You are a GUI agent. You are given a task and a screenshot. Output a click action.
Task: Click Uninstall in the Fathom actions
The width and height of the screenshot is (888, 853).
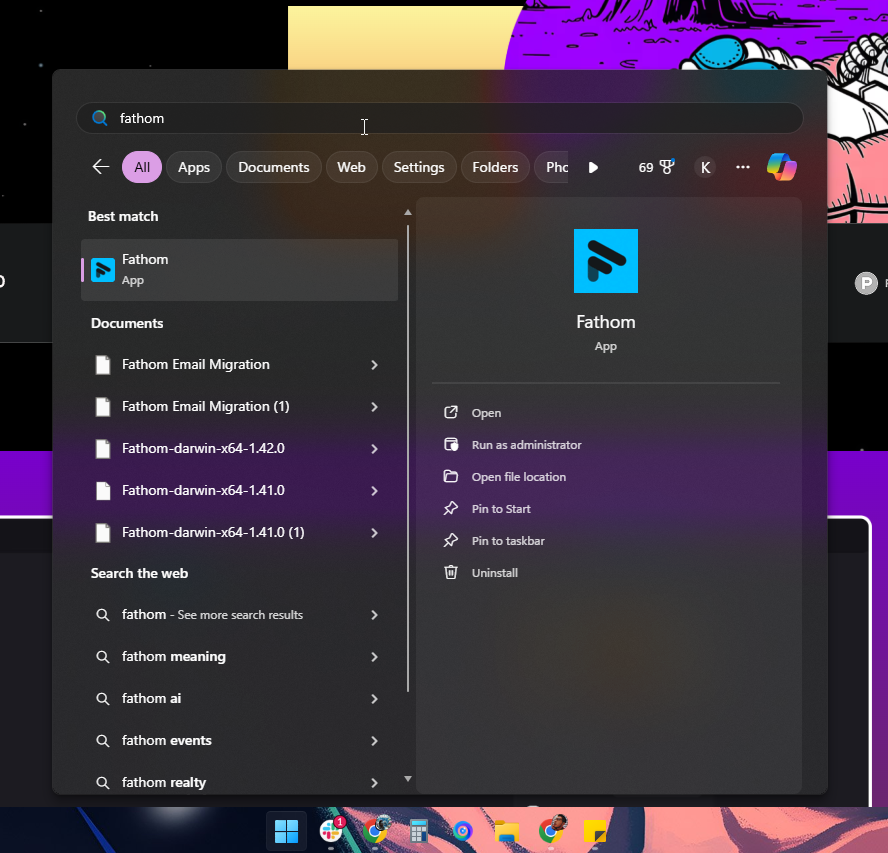pos(494,573)
